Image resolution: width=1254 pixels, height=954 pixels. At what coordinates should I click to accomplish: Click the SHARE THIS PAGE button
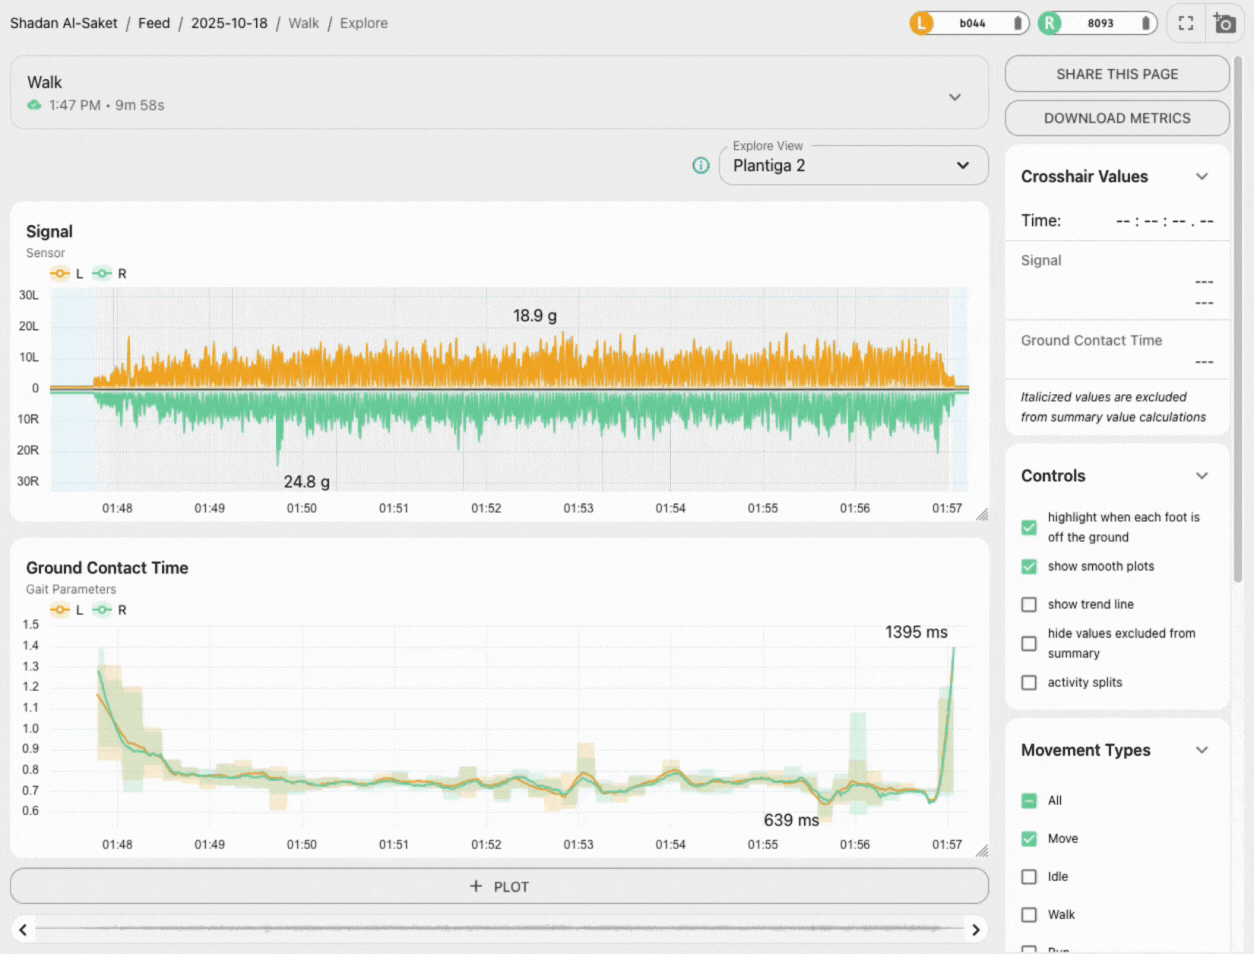[x=1116, y=74]
